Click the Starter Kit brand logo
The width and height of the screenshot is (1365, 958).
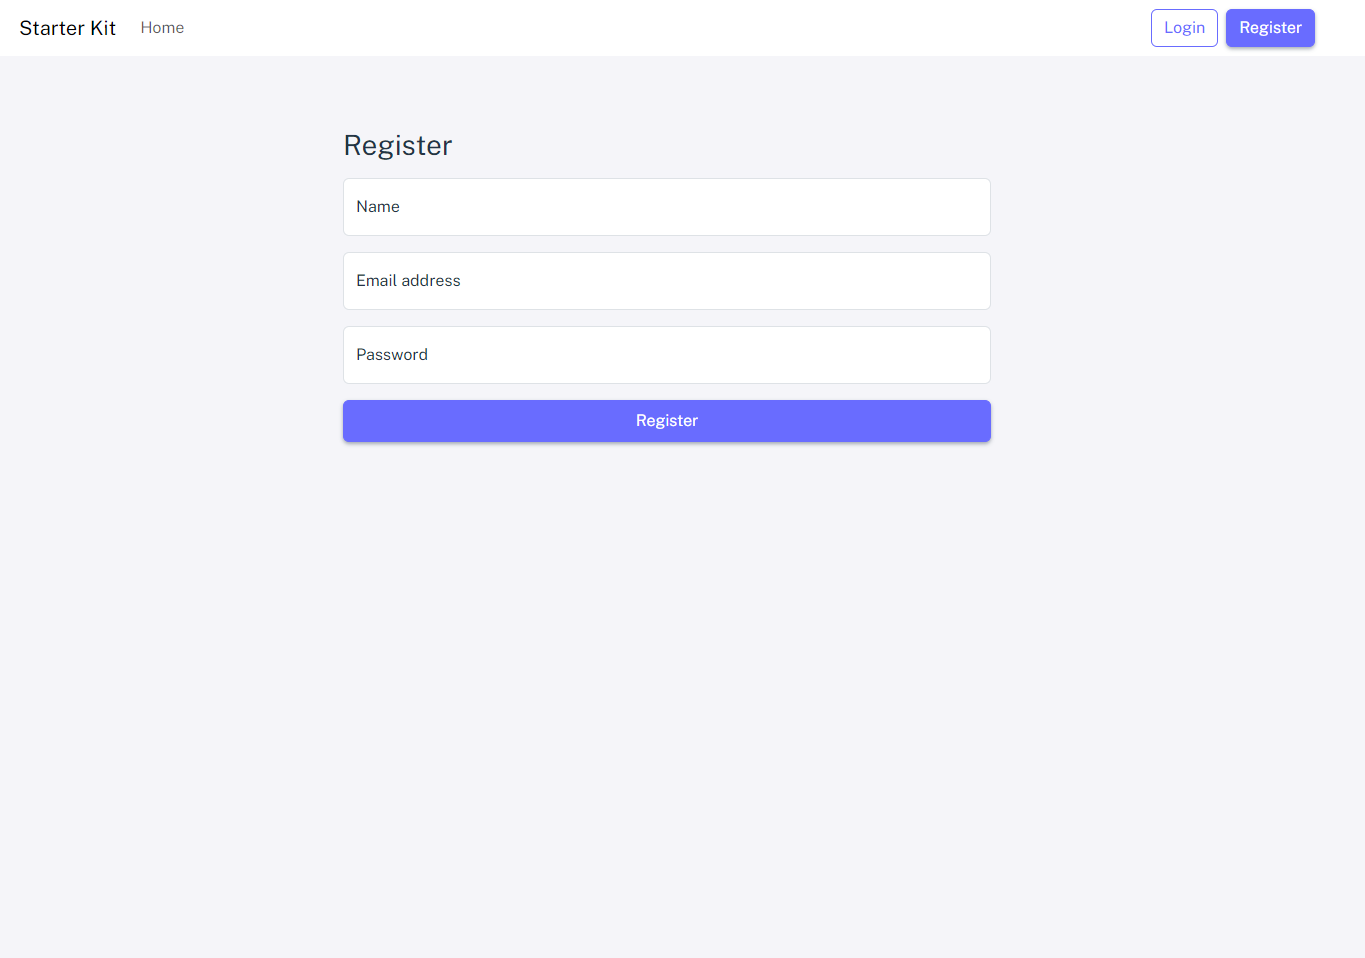coord(68,28)
